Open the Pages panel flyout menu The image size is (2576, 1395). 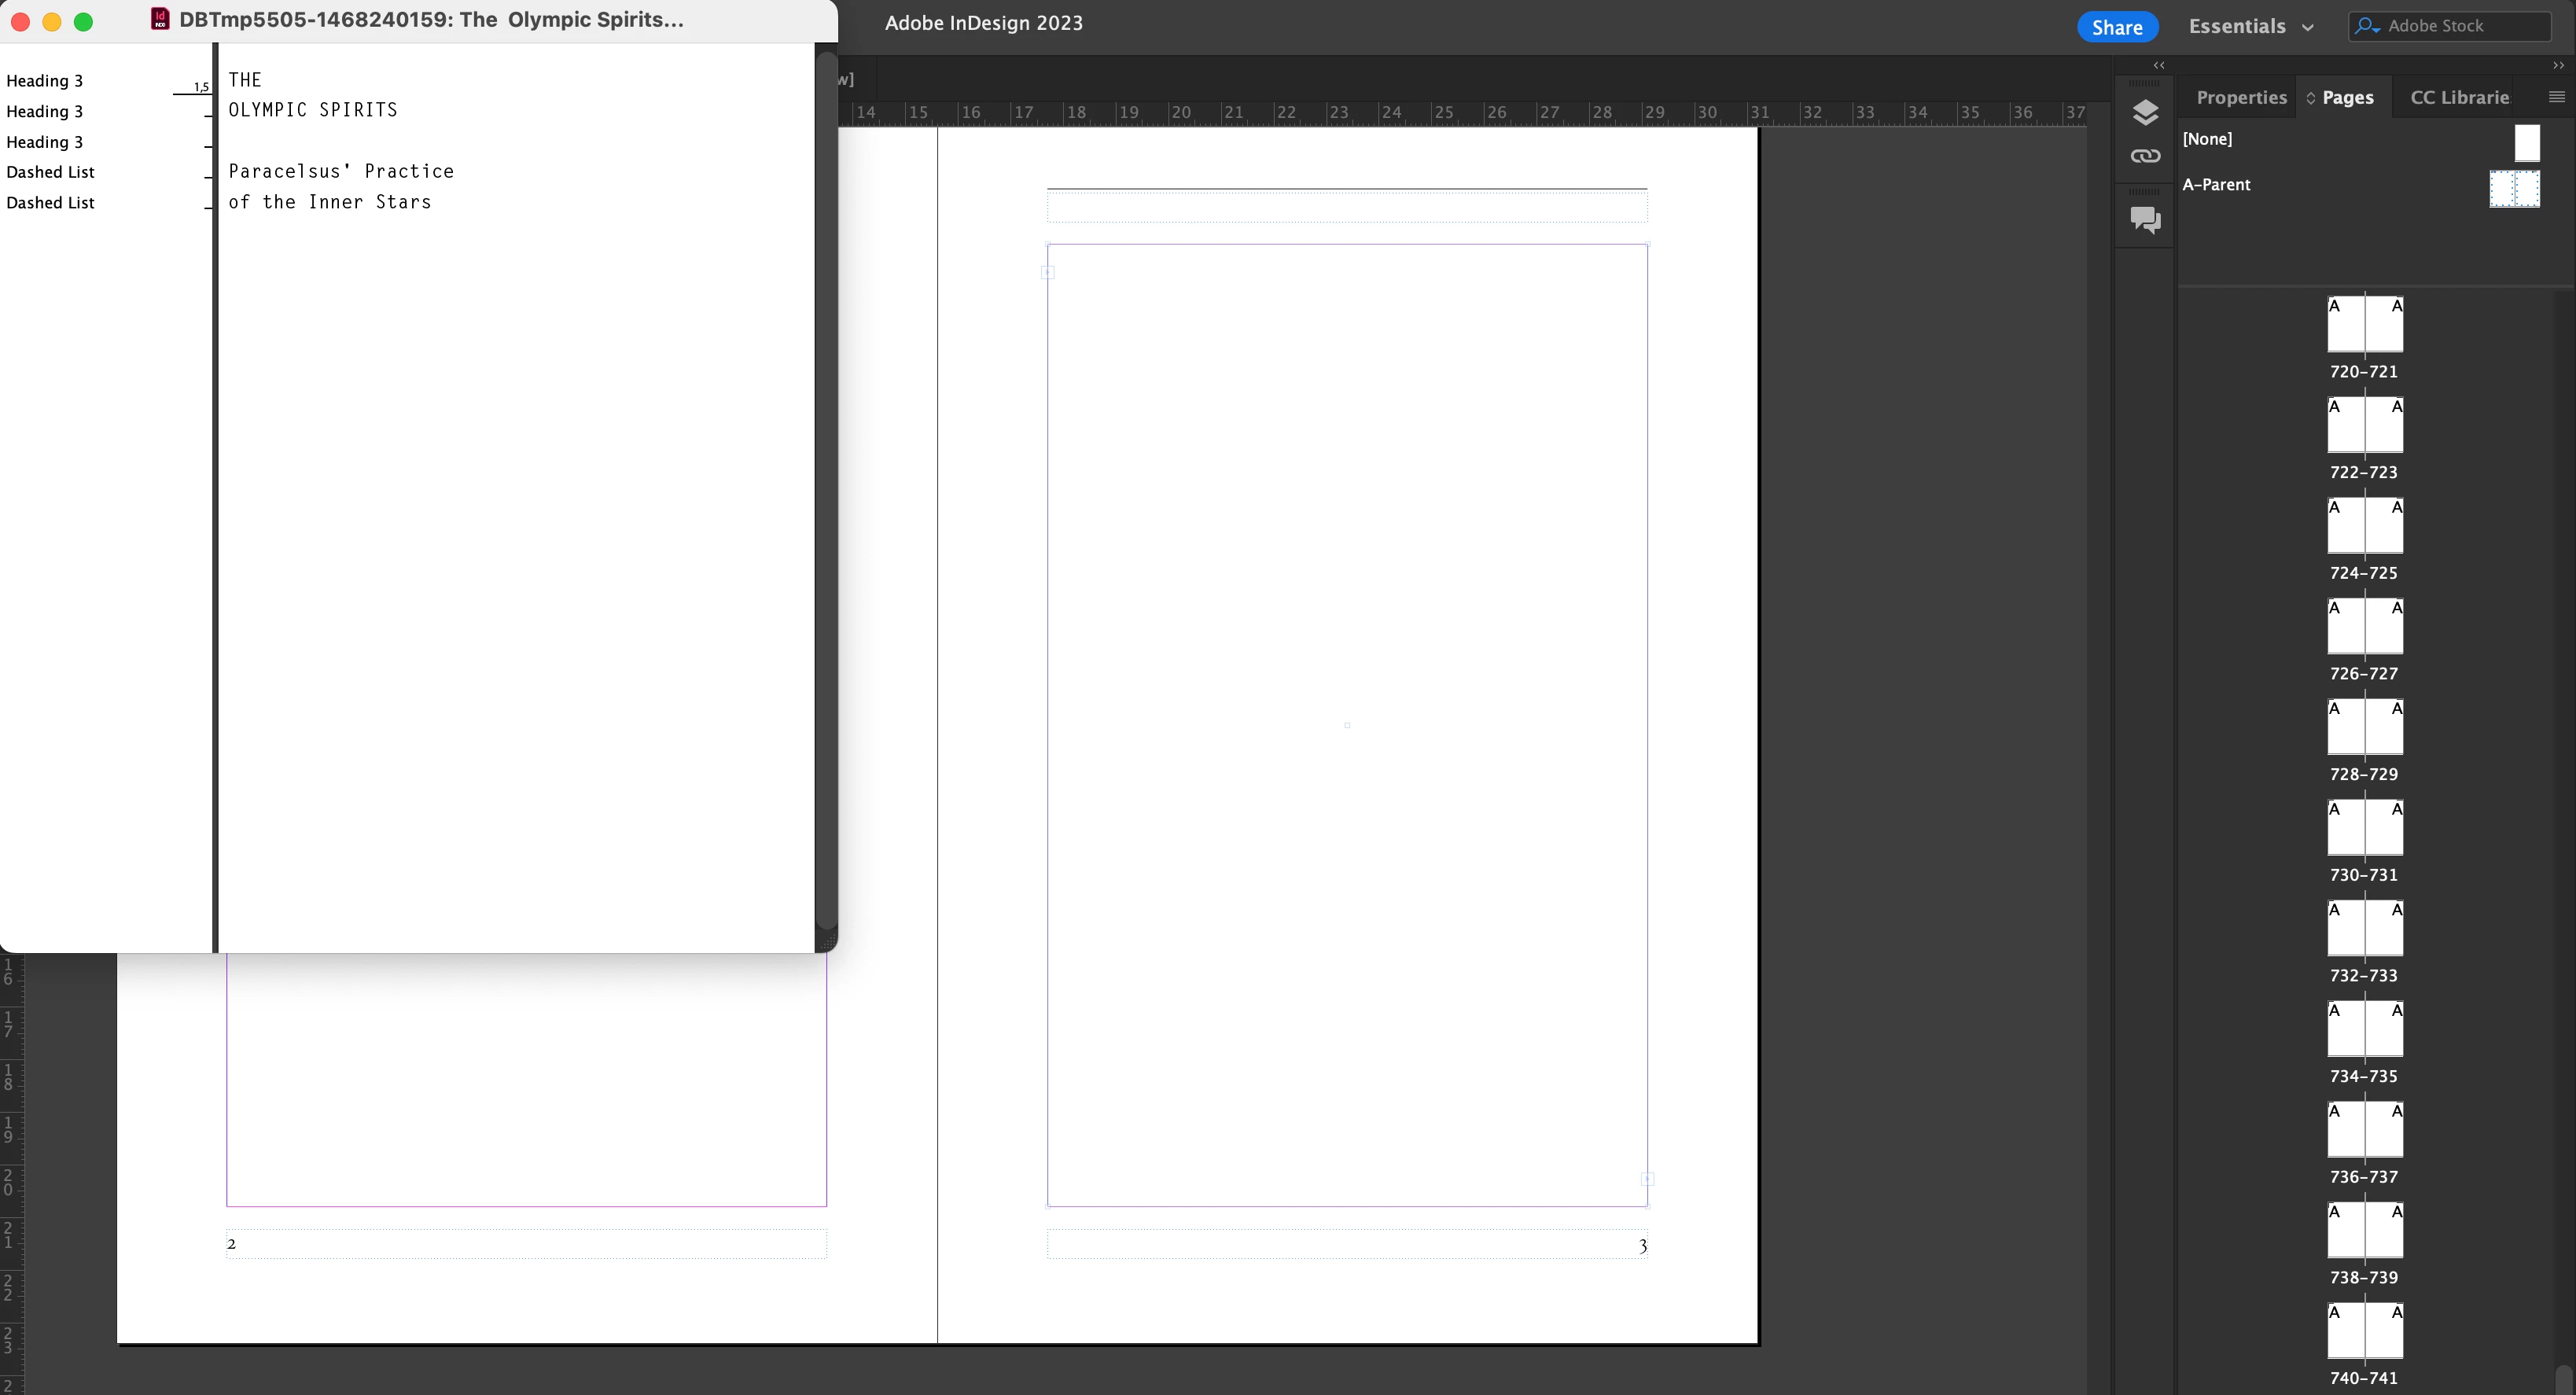coord(2556,97)
